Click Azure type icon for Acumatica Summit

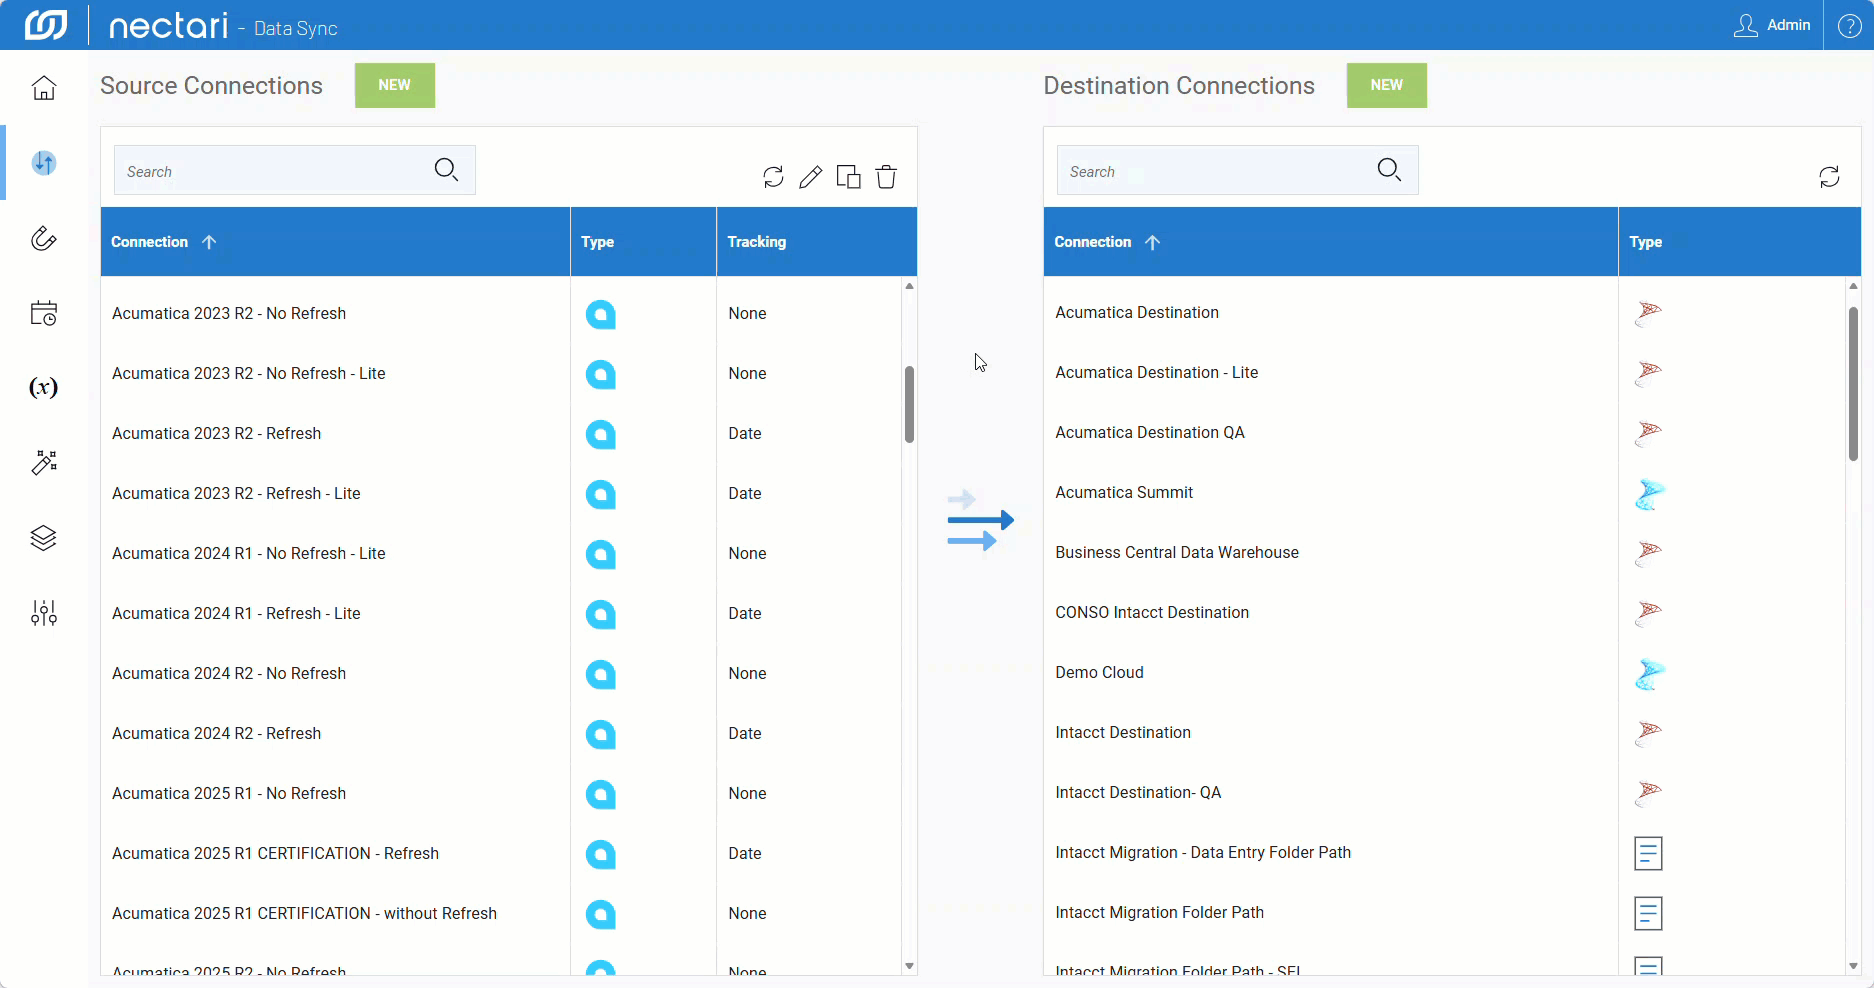[1649, 494]
